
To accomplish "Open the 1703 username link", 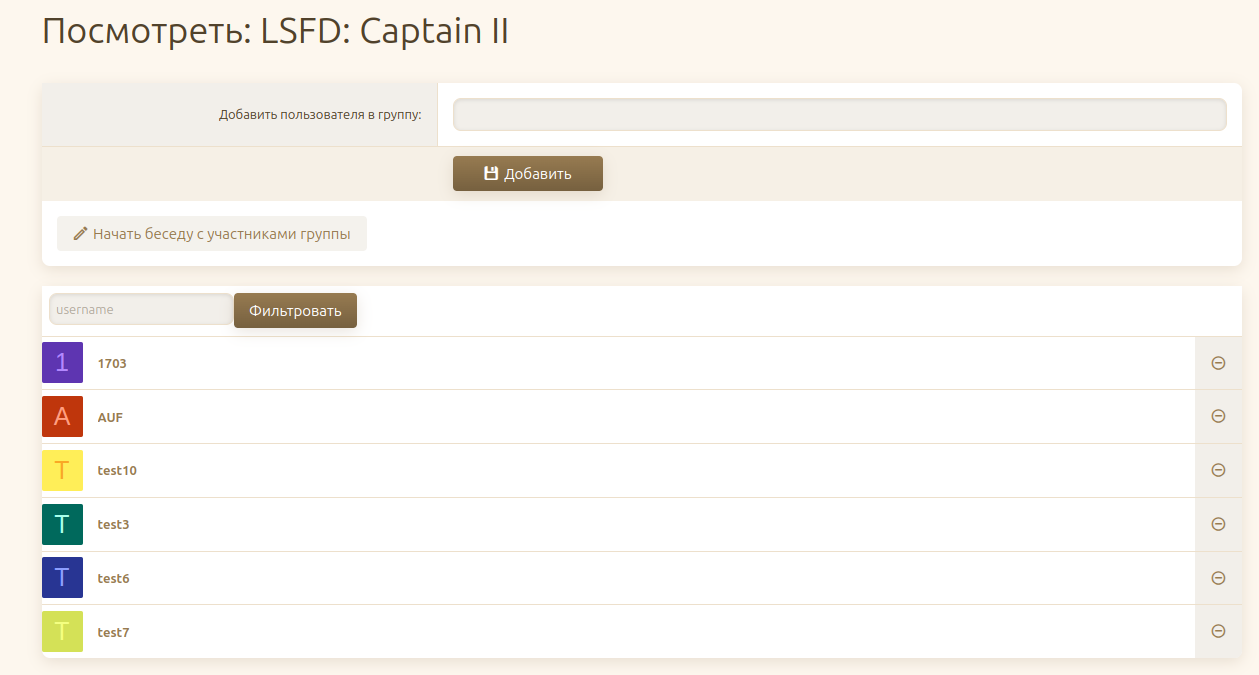I will click(112, 363).
